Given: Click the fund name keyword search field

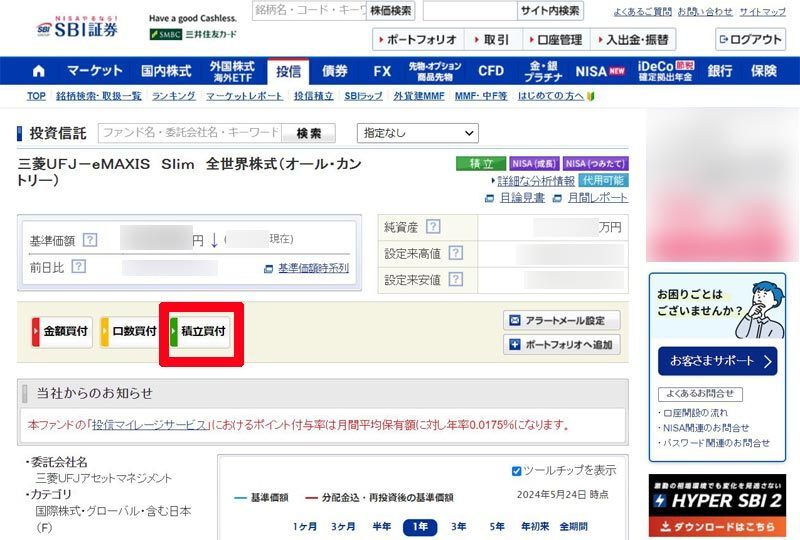Looking at the screenshot, I should tap(190, 133).
